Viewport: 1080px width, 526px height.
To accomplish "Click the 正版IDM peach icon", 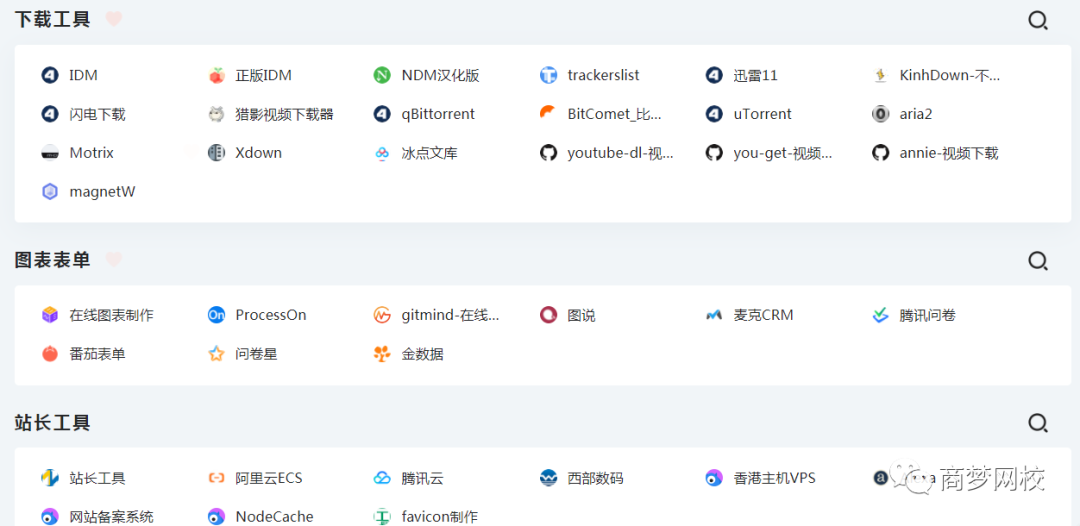I will (216, 75).
